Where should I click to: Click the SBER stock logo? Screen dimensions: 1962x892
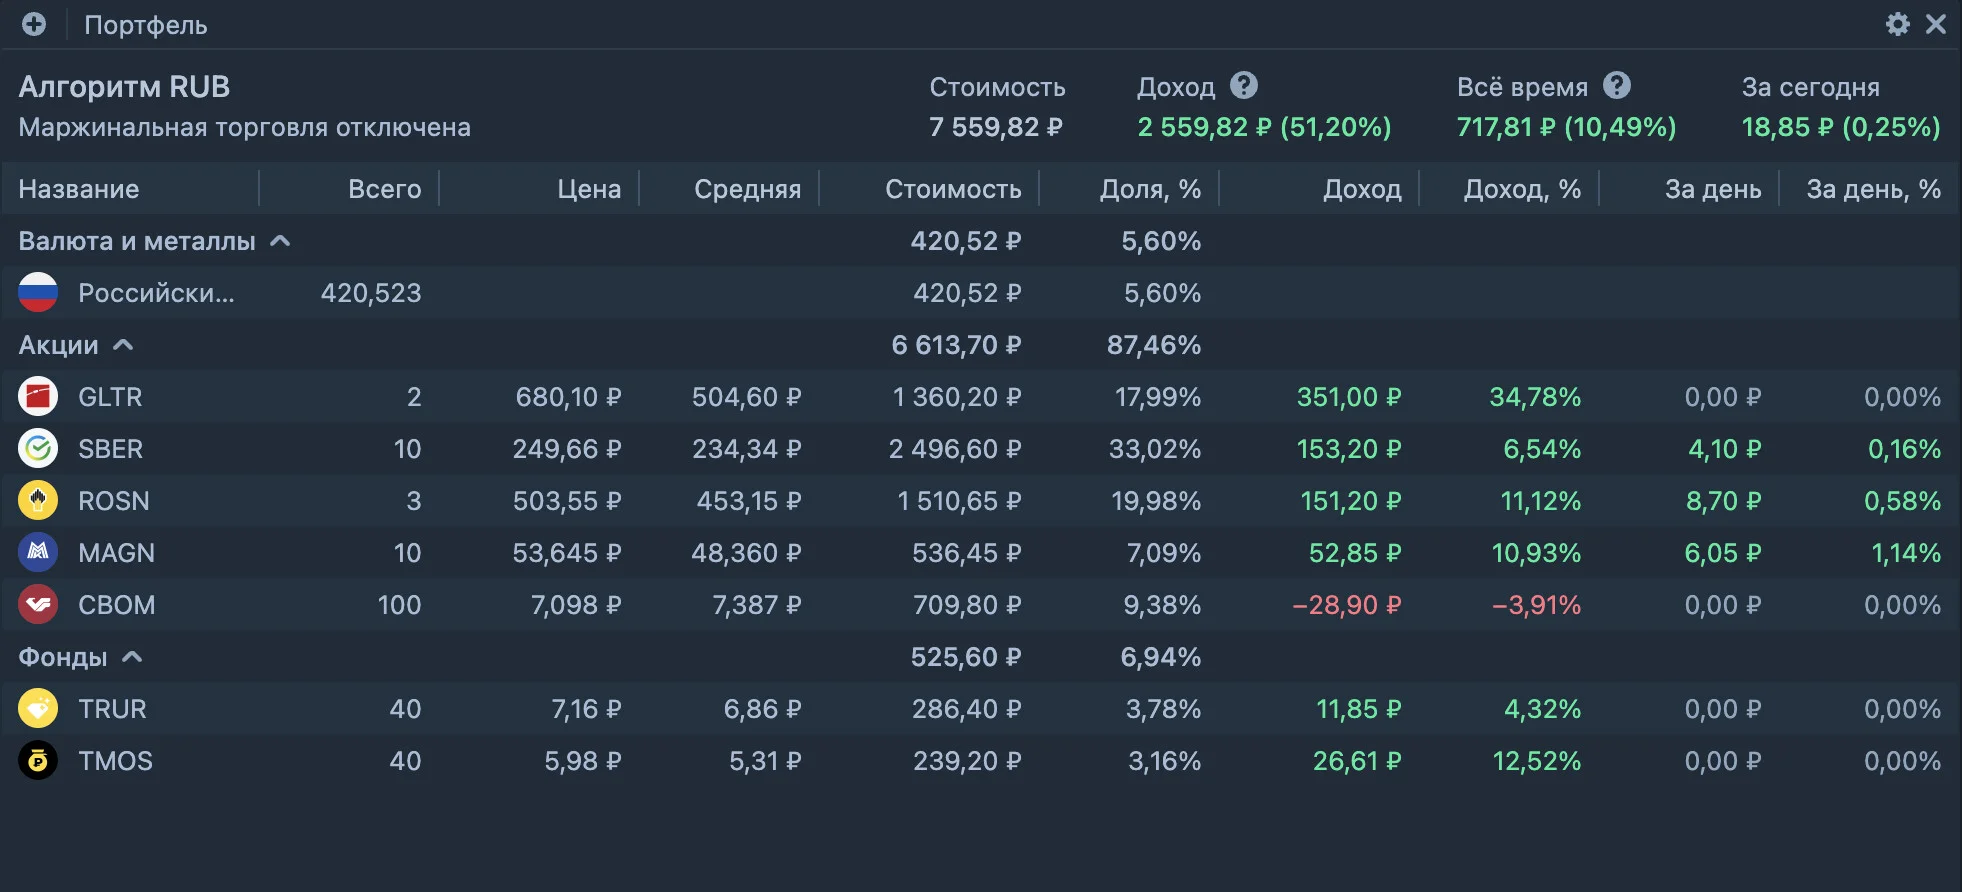(x=38, y=449)
